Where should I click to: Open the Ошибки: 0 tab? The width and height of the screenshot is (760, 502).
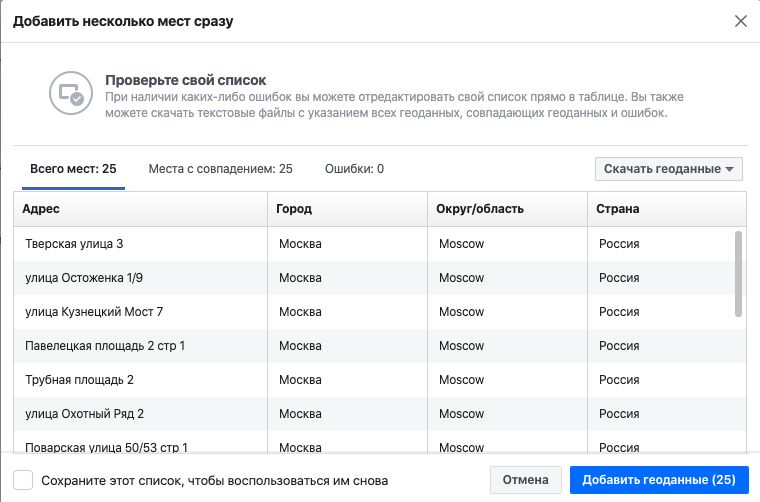pyautogui.click(x=354, y=169)
